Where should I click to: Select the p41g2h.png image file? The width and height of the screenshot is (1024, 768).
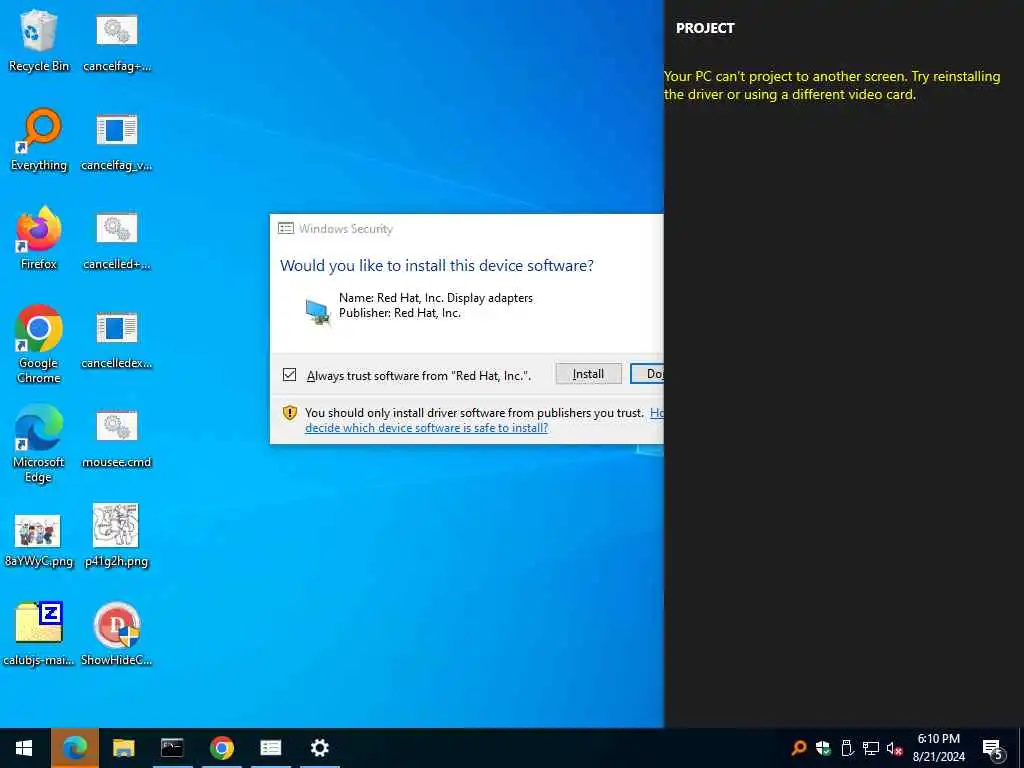117,536
